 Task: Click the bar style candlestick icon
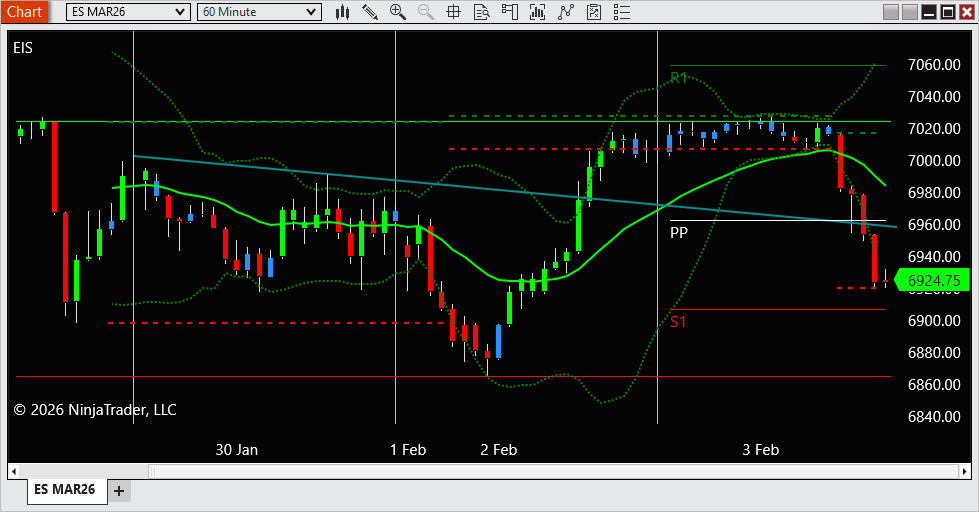click(342, 12)
